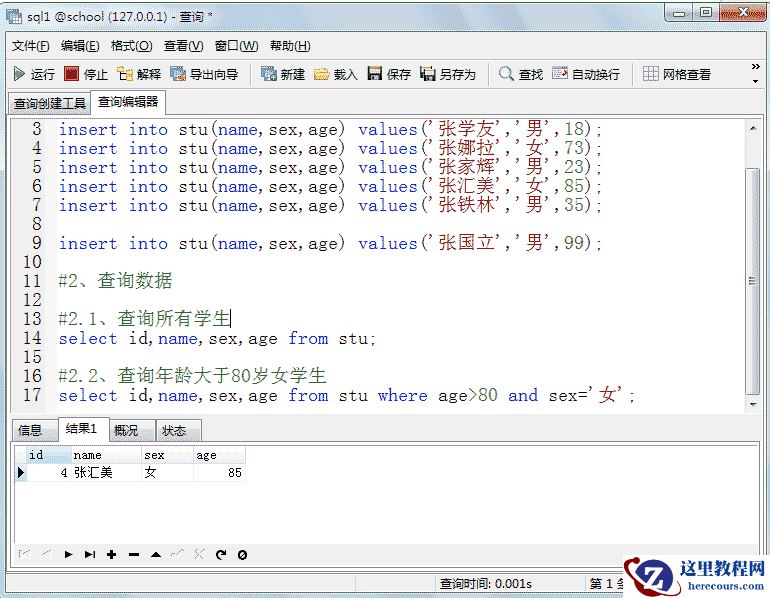Click the 查询时间: 0.001s status entry
Image resolution: width=770 pixels, height=598 pixels.
point(485,583)
